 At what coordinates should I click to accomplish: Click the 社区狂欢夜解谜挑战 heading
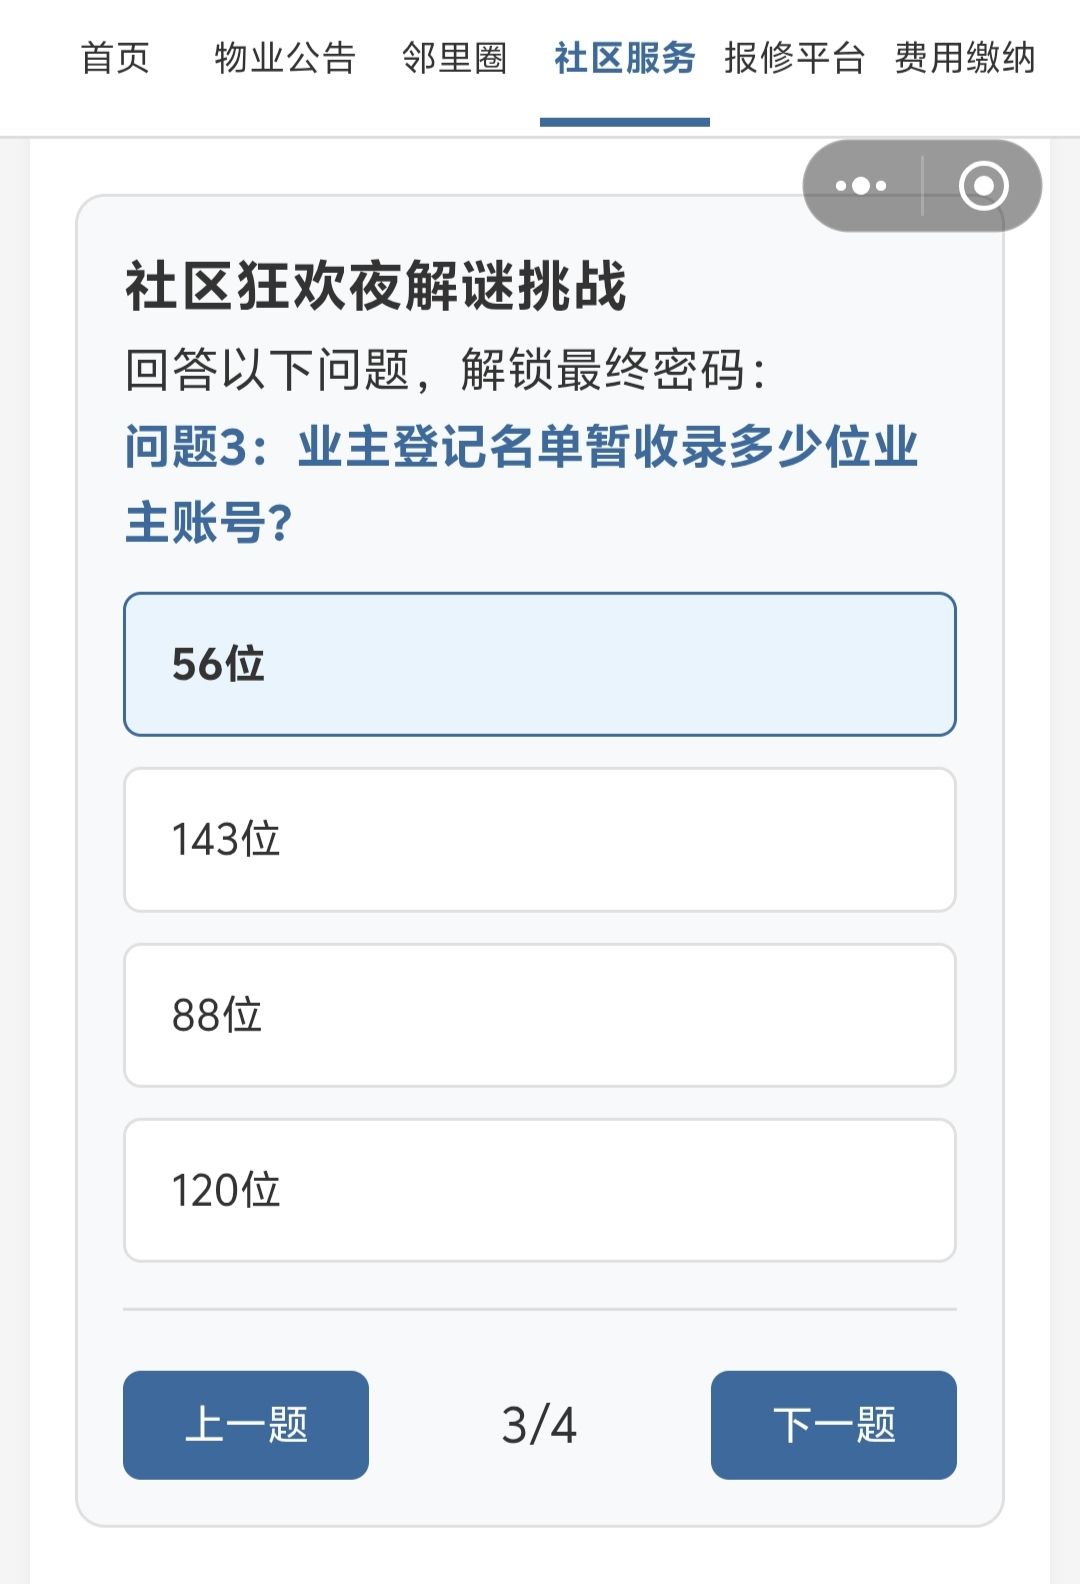click(376, 286)
